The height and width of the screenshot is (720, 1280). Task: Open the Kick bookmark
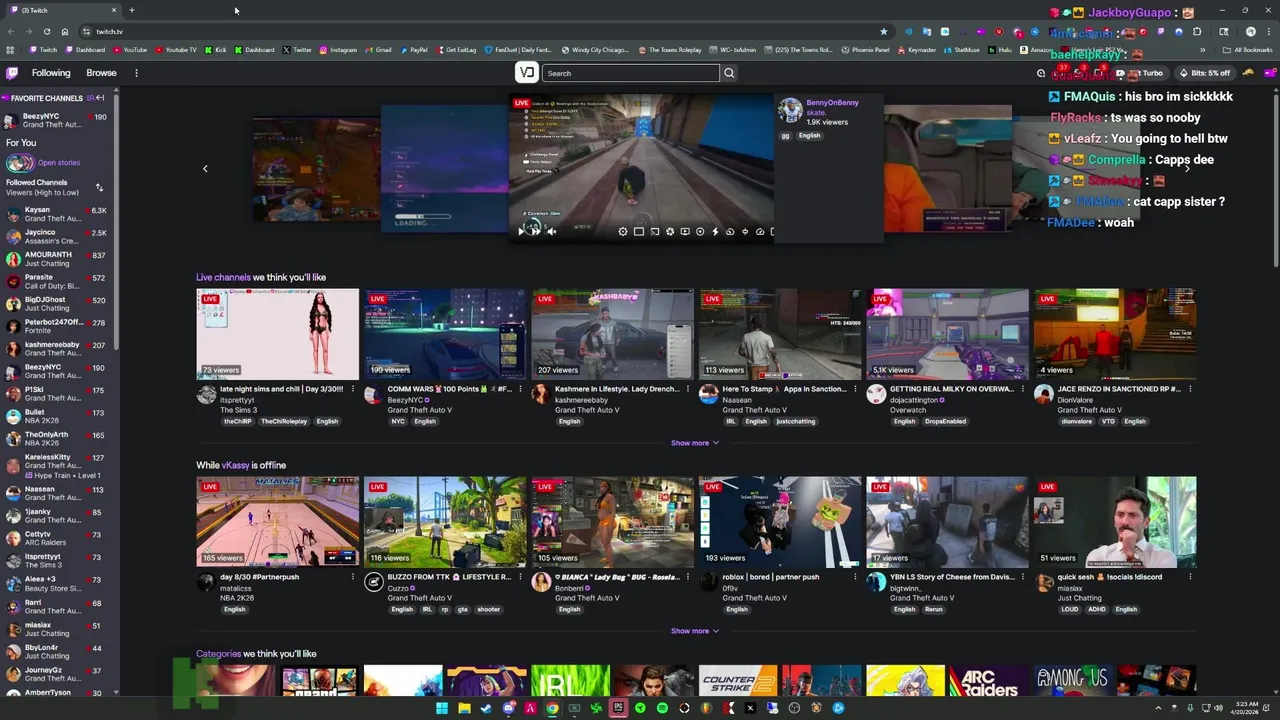(x=216, y=50)
